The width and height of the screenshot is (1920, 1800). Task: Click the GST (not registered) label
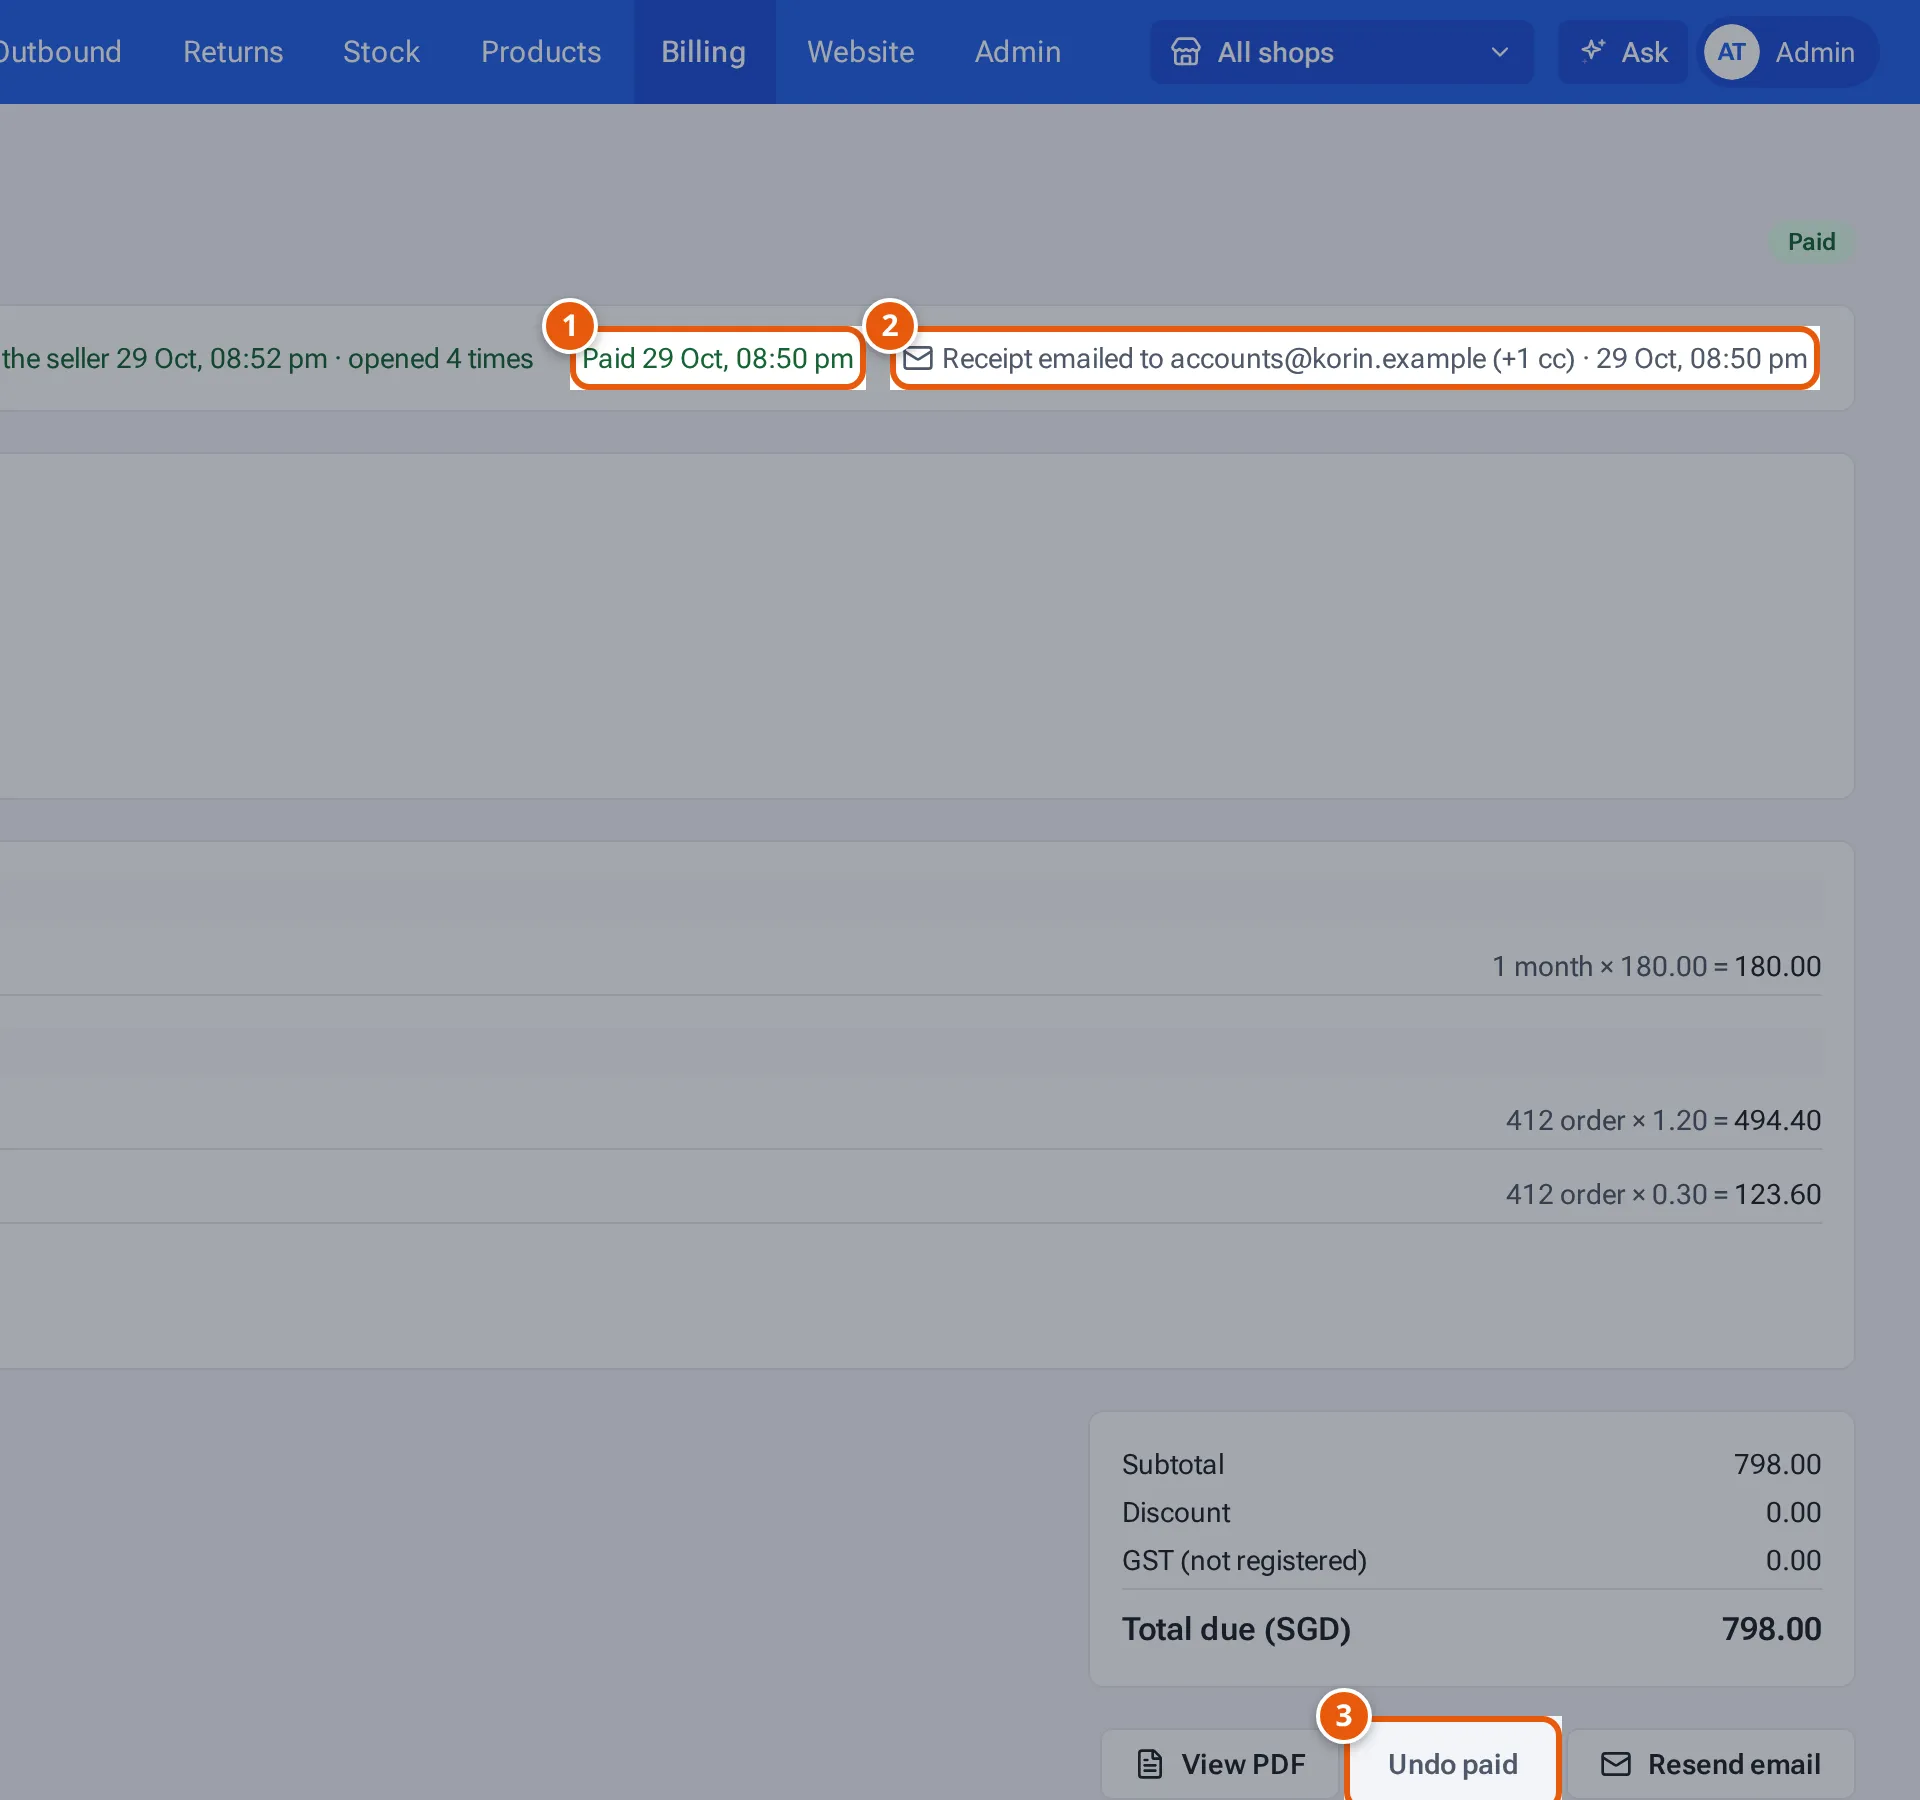[x=1244, y=1560]
